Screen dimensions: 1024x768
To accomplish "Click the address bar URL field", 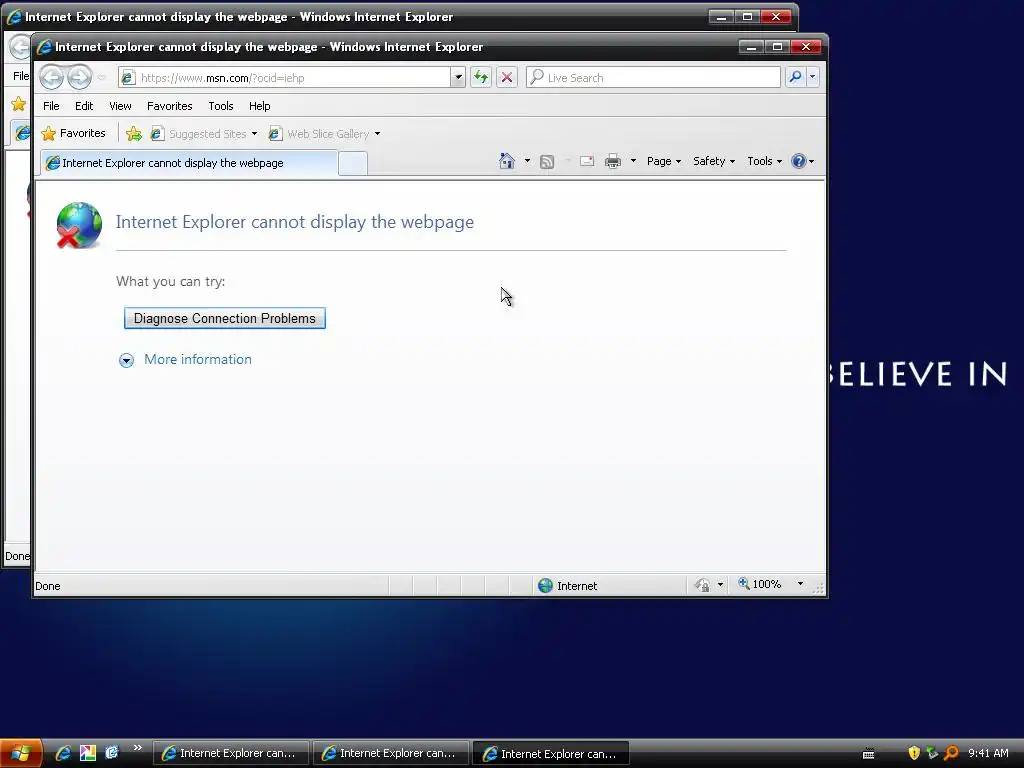I will click(293, 78).
